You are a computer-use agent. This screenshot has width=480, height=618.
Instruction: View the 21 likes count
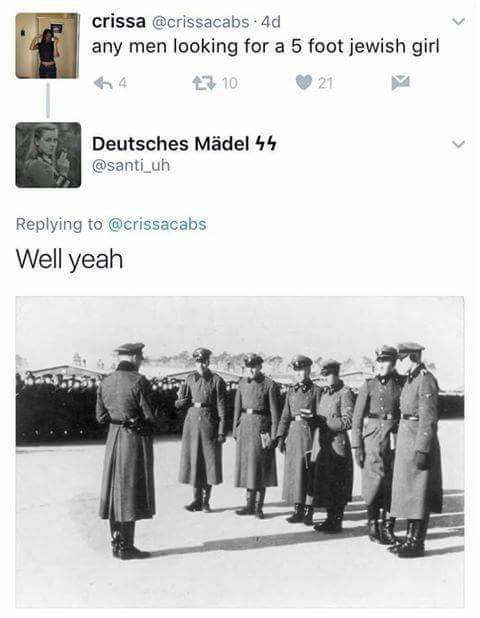coord(326,83)
